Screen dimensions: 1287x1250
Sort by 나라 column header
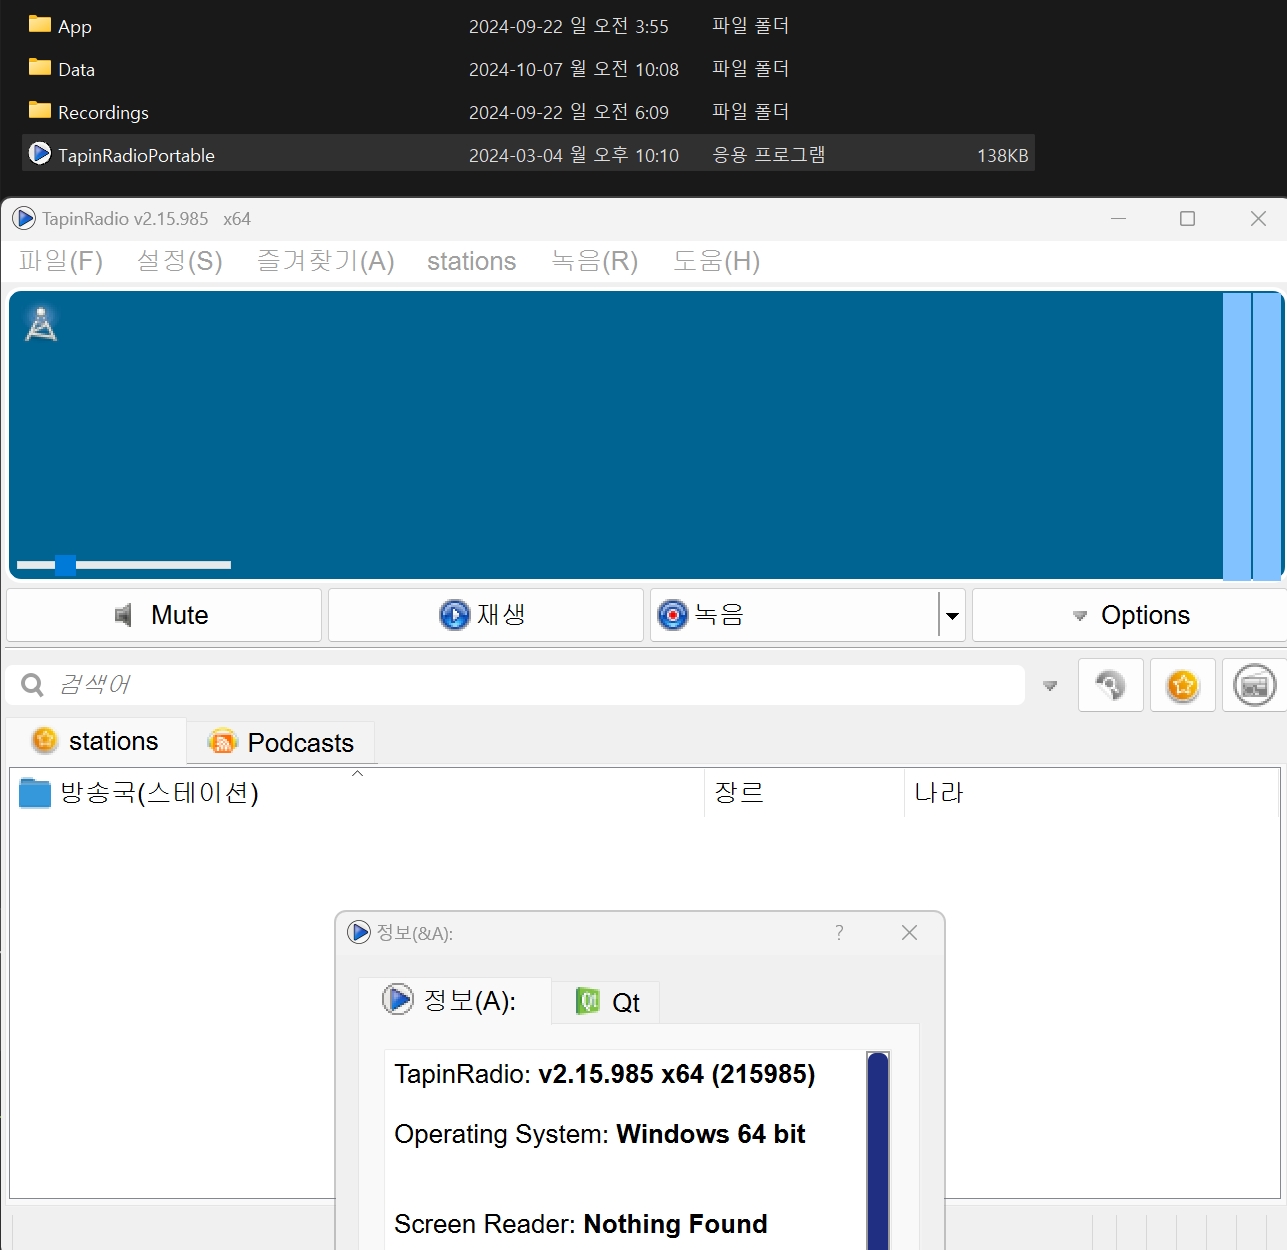1092,793
